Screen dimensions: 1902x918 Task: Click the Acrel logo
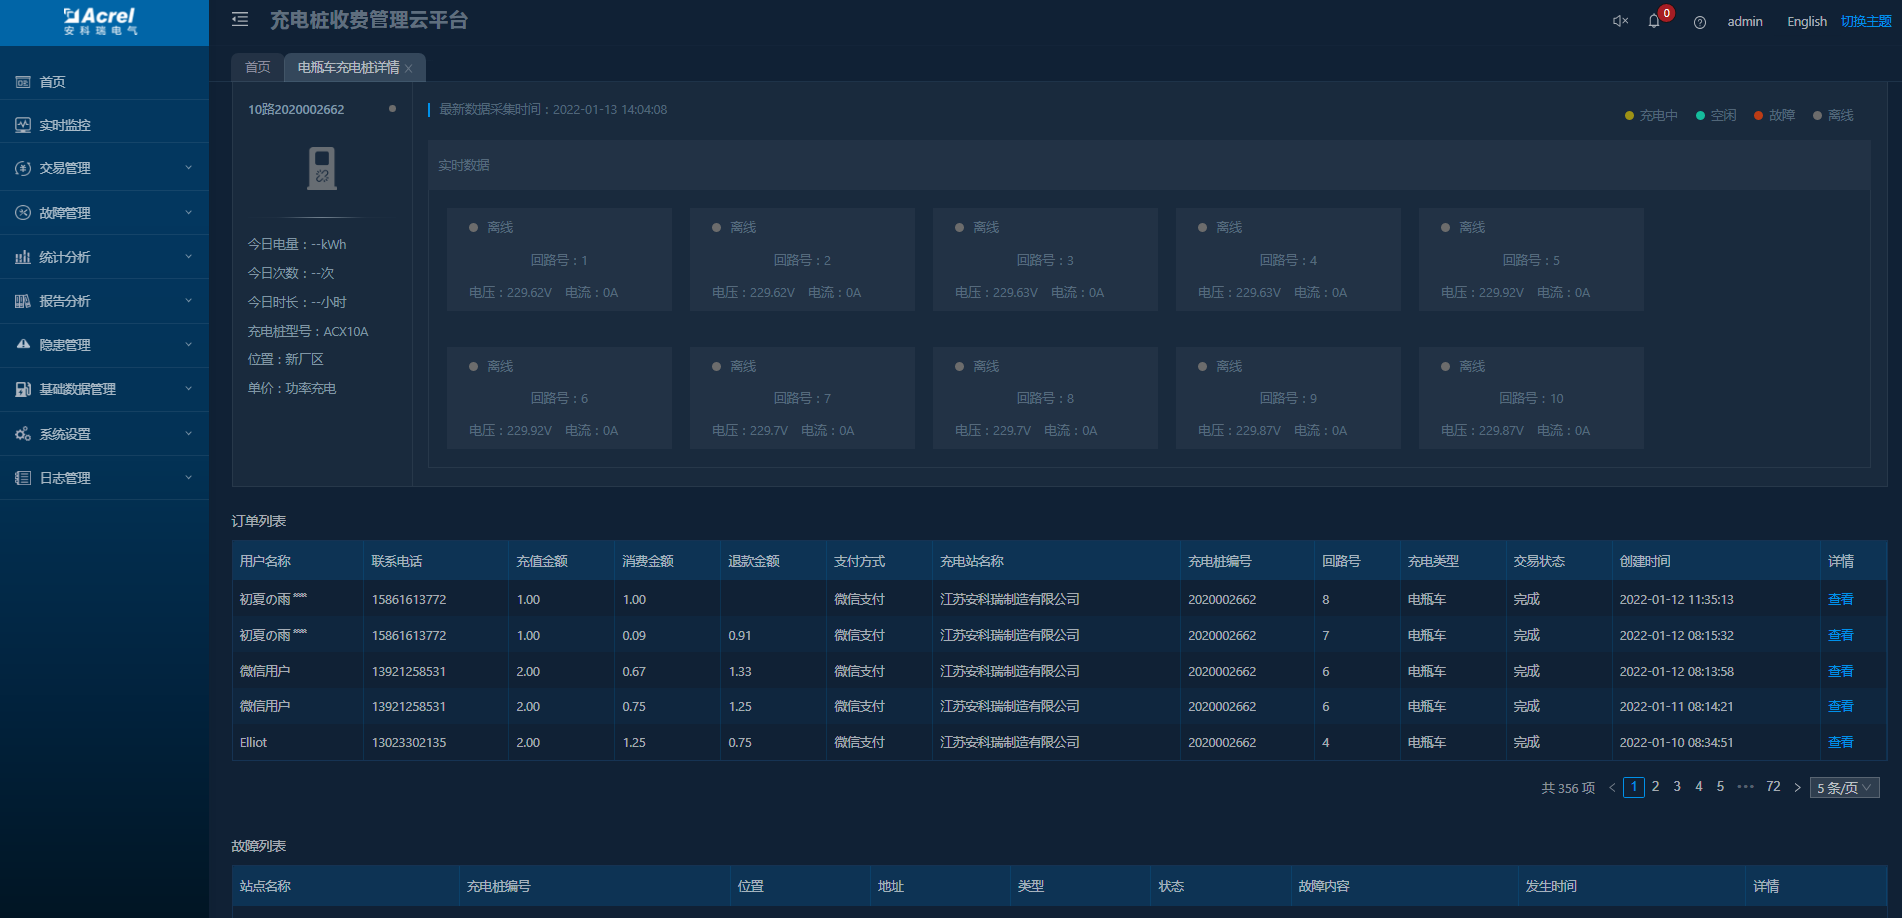coord(100,21)
